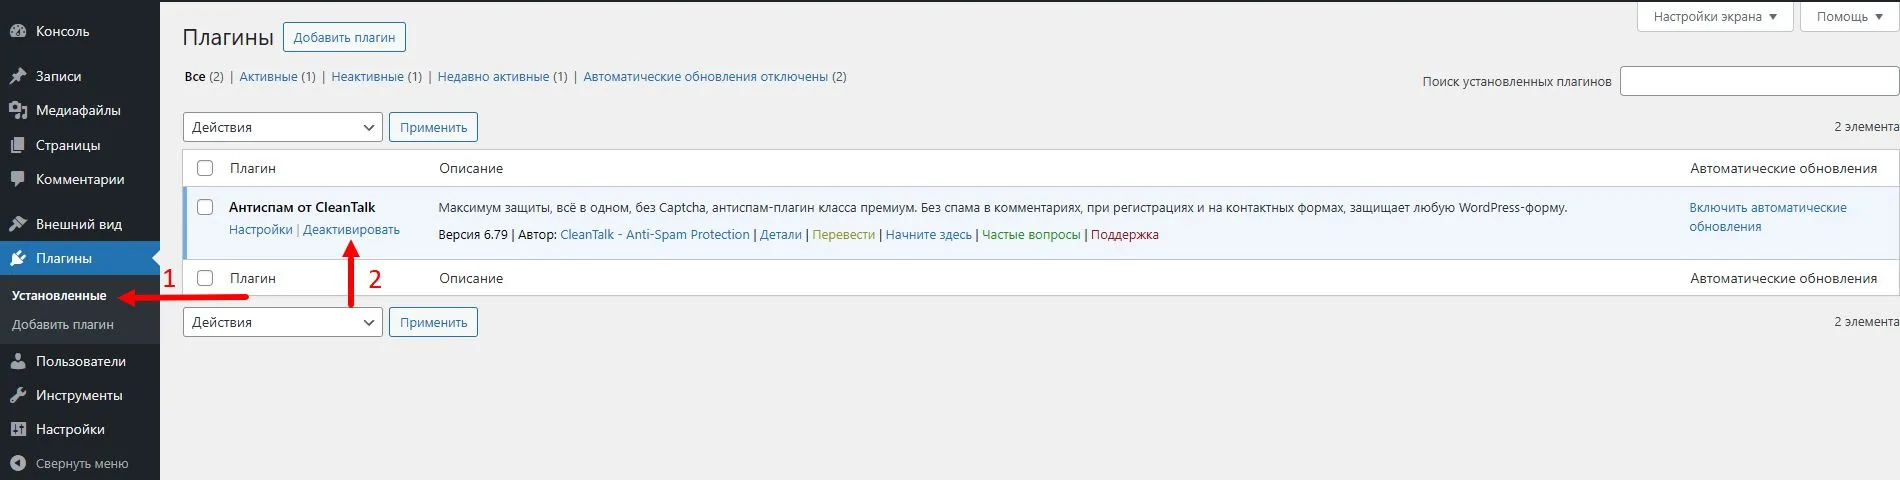This screenshot has width=1900, height=480.
Task: Focus the Поиск установленных плагинов search field
Action: (x=1759, y=81)
